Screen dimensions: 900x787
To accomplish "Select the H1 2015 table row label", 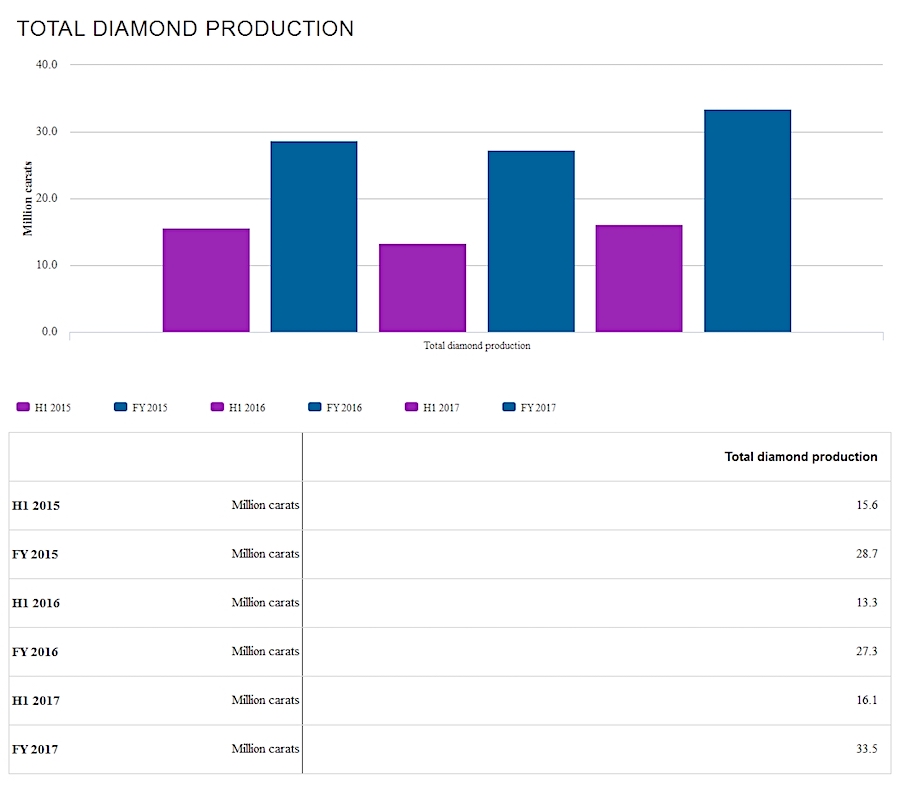I will pos(36,506).
